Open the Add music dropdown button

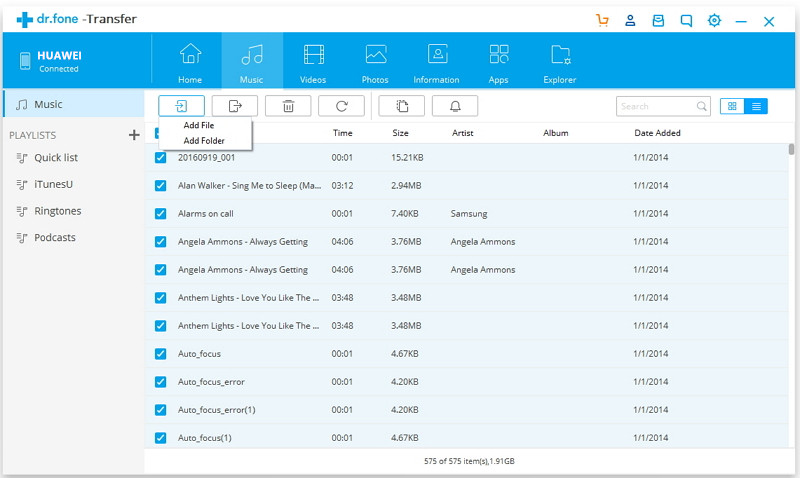181,105
